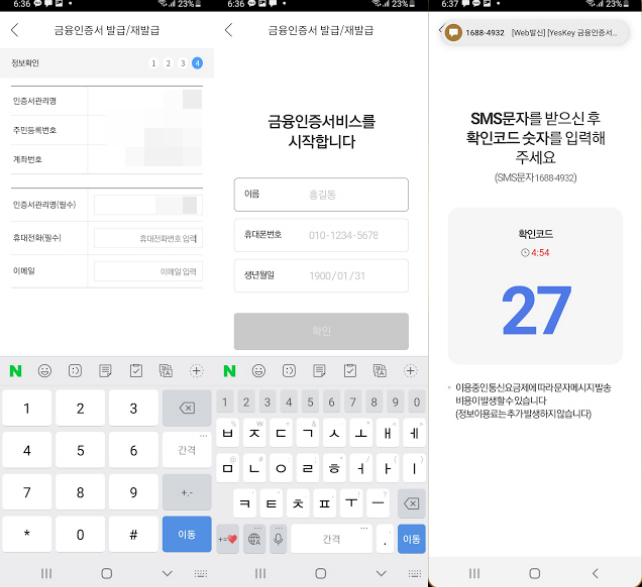The image size is (642, 587).
Task: Select step 2 indicator
Action: (x=168, y=63)
